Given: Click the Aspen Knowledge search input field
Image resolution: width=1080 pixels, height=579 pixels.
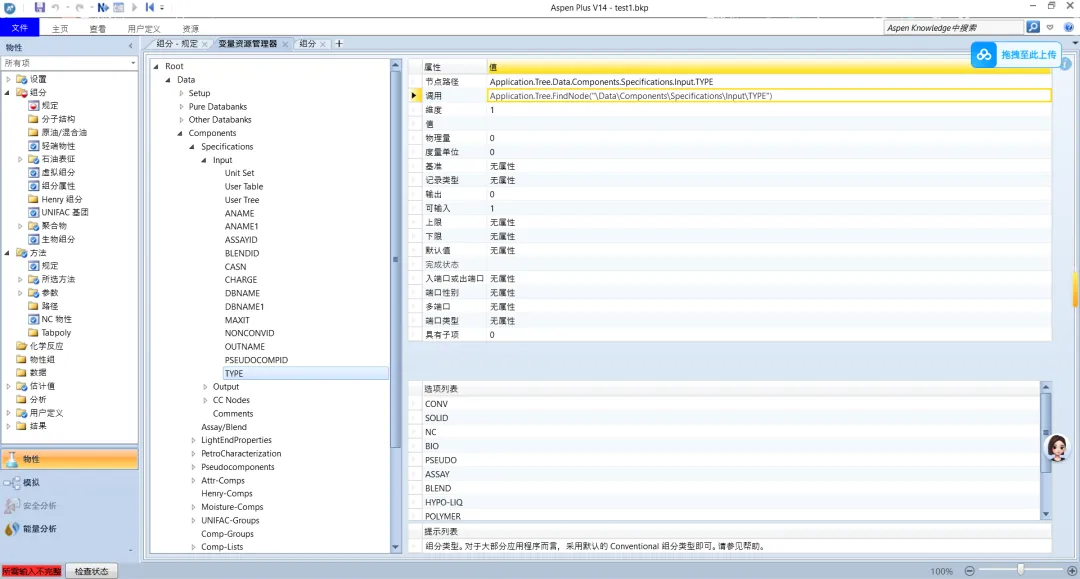Looking at the screenshot, I should (953, 28).
